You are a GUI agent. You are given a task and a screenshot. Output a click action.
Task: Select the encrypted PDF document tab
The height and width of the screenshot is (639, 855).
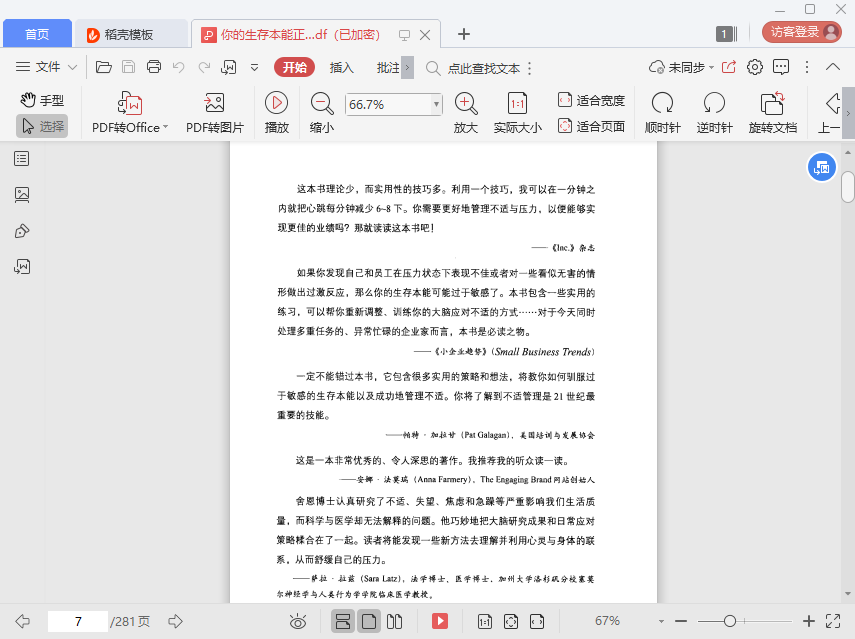click(299, 34)
